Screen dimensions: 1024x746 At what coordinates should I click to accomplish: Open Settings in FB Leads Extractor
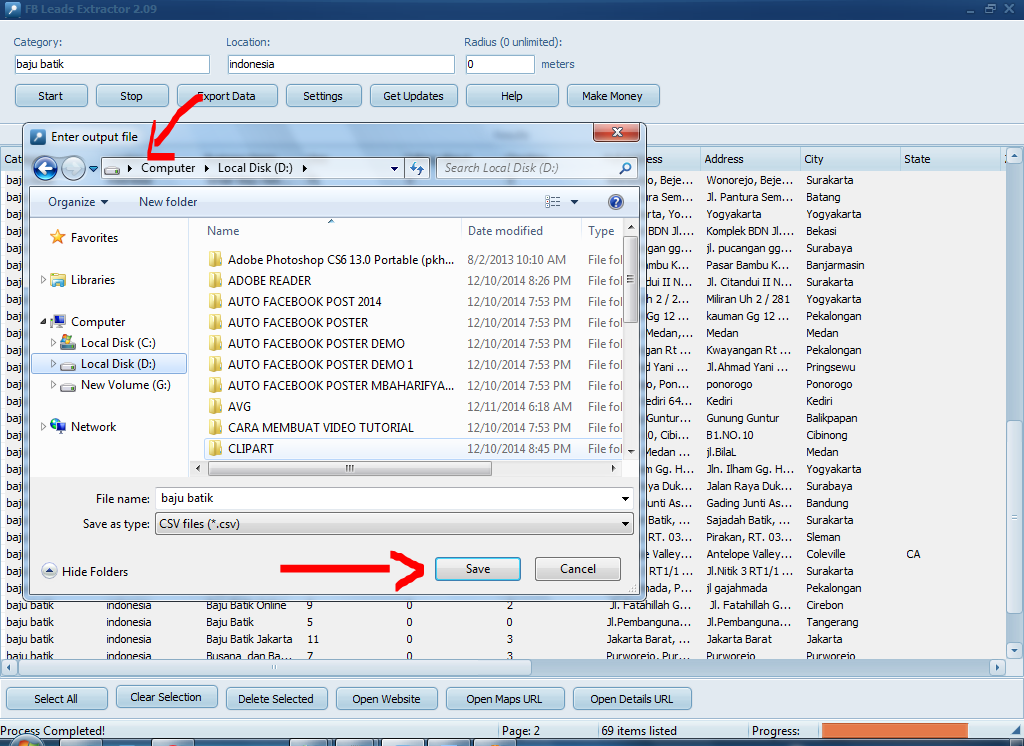323,96
